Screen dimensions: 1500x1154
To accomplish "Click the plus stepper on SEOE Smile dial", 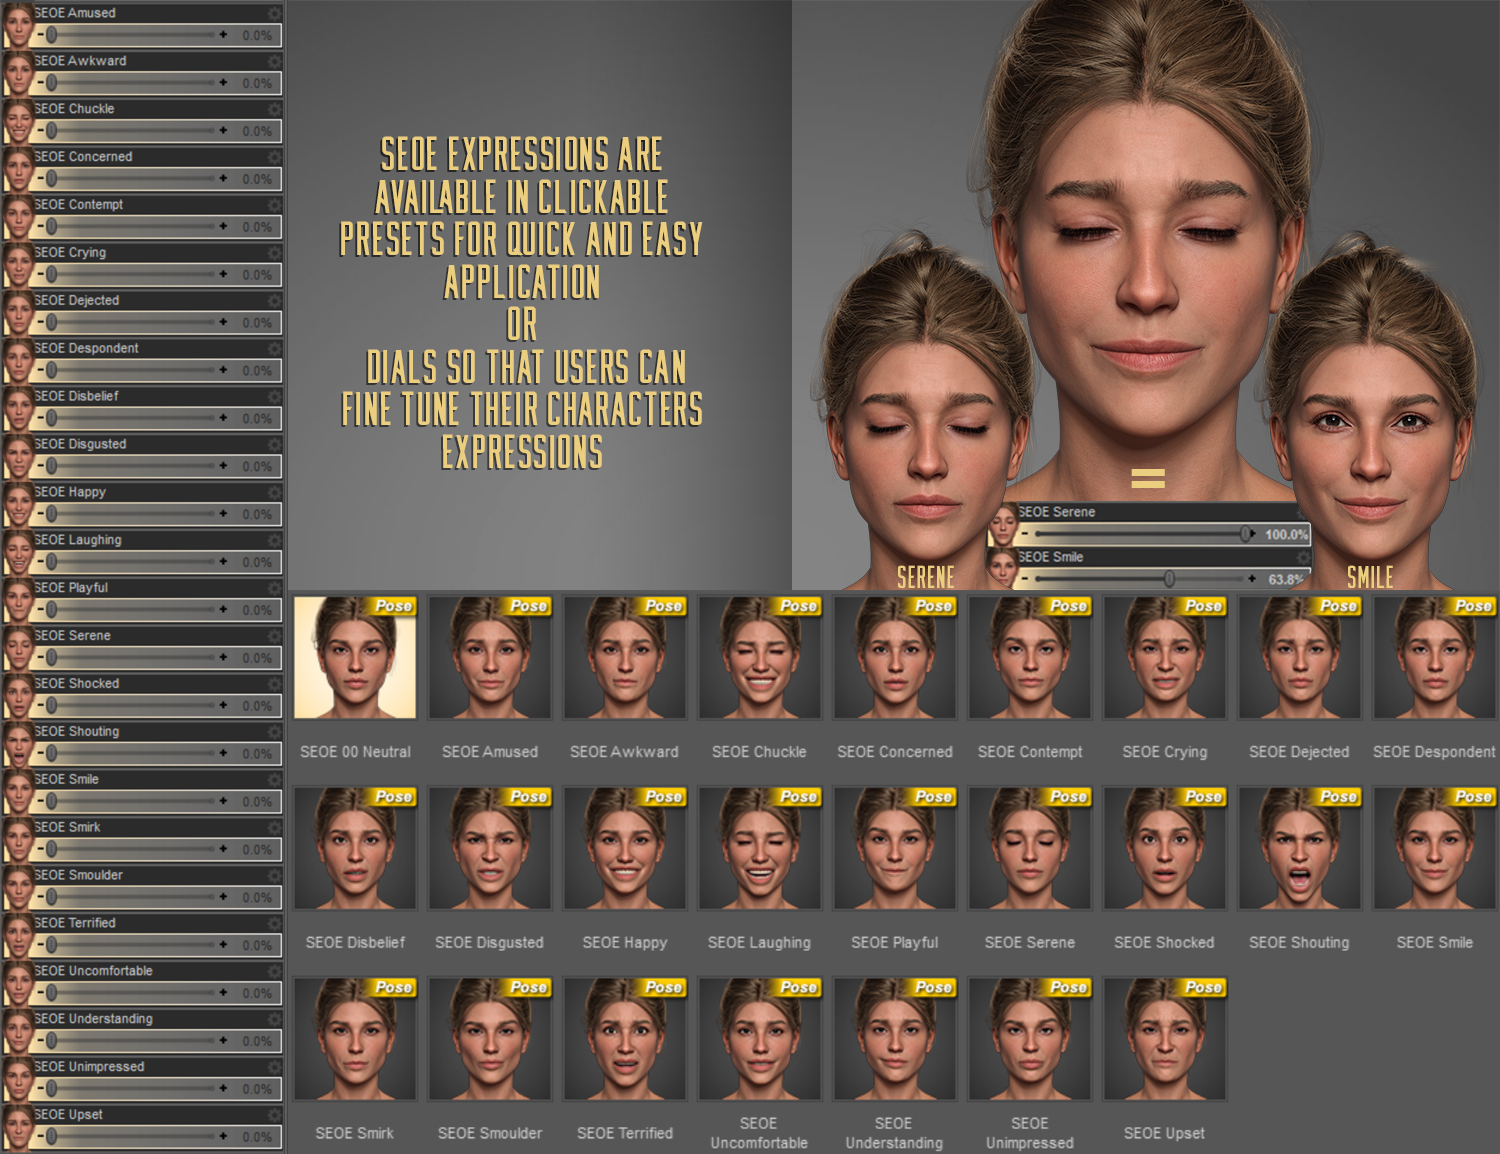I will pyautogui.click(x=222, y=801).
